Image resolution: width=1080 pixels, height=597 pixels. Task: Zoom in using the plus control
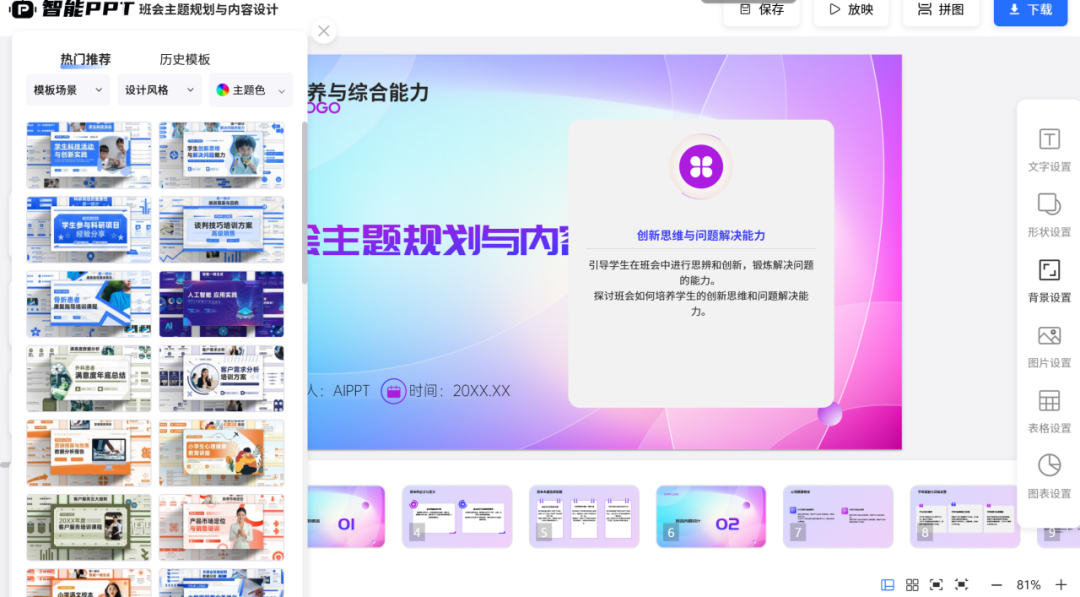pyautogui.click(x=1063, y=582)
